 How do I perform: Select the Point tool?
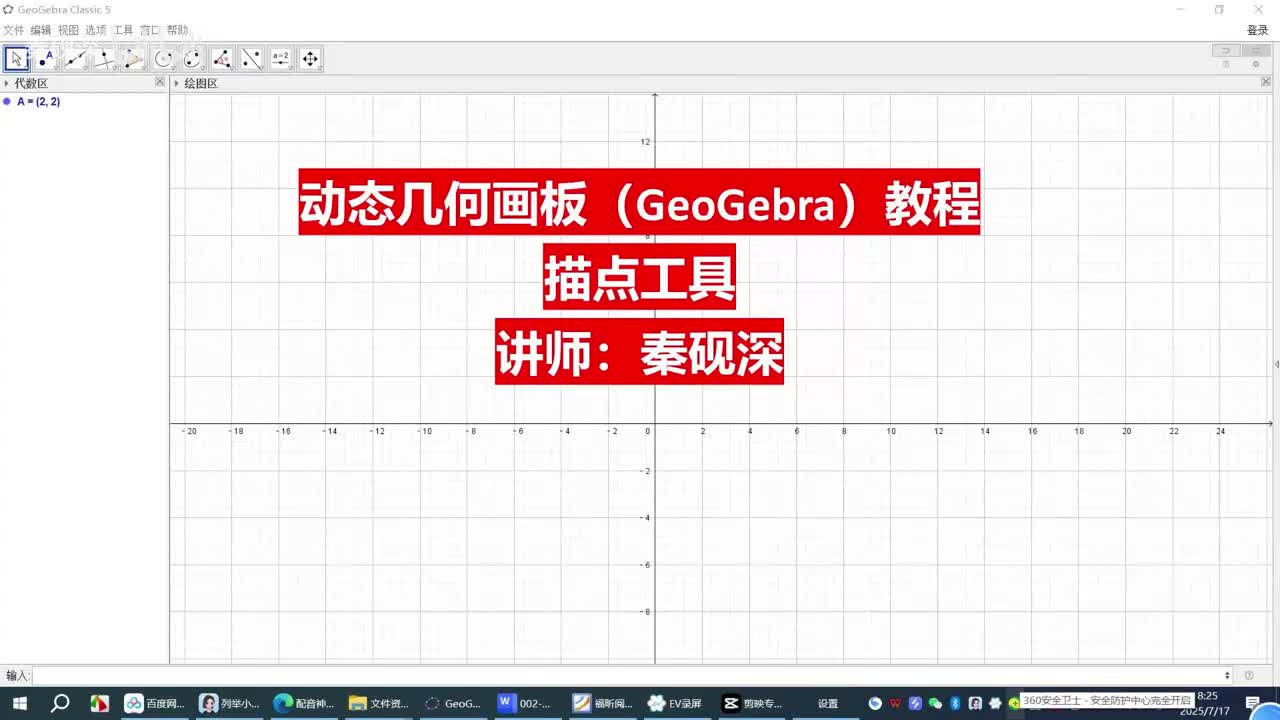coord(46,59)
